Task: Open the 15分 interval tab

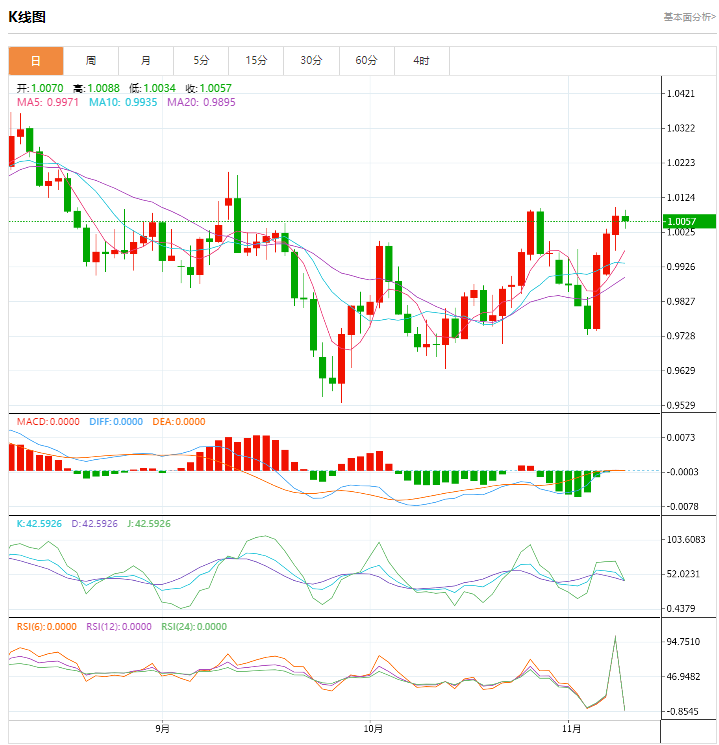Action: [x=256, y=61]
